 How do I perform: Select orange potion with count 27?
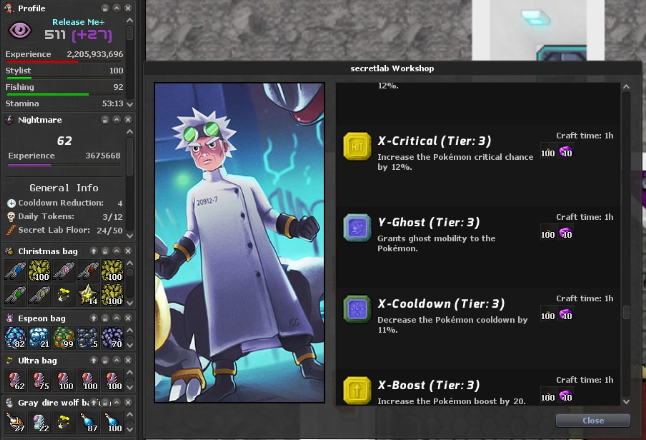pyautogui.click(x=16, y=422)
